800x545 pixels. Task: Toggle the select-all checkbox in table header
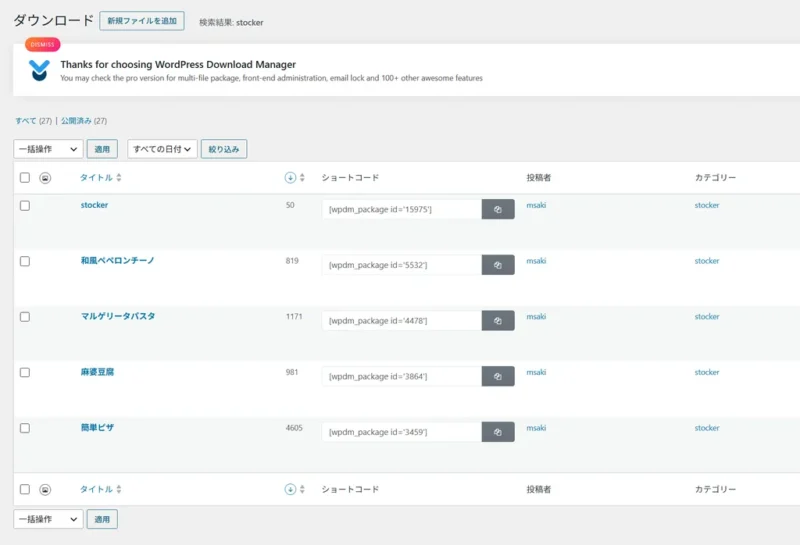pyautogui.click(x=24, y=178)
